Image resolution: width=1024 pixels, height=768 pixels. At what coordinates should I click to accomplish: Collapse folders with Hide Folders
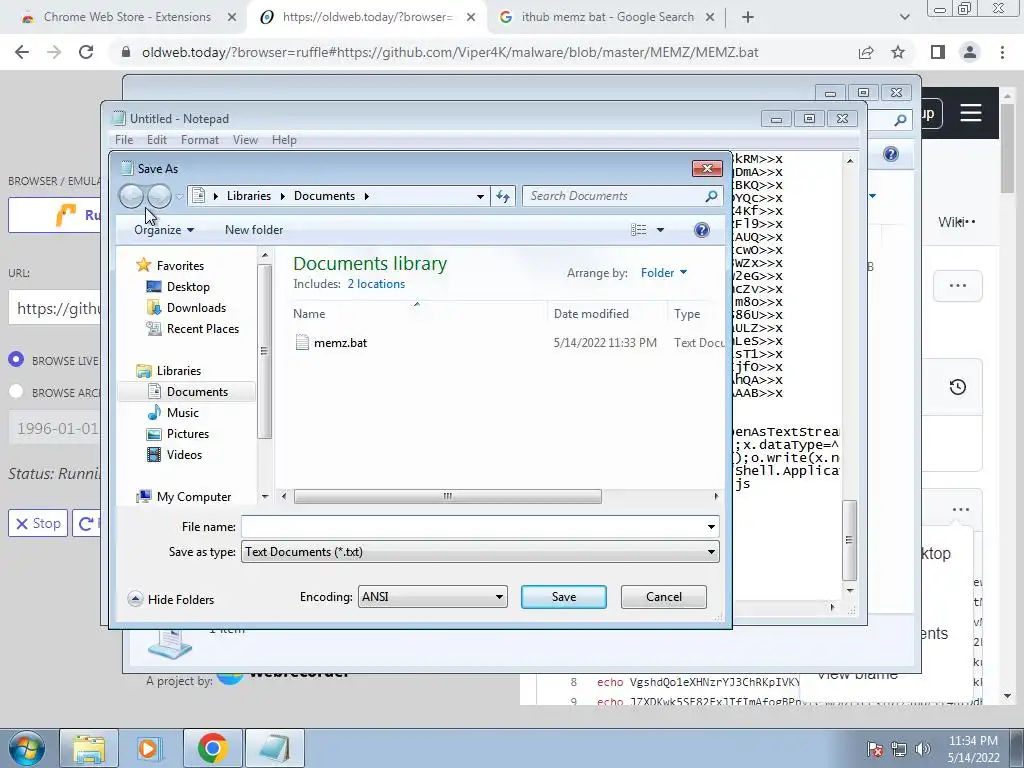(x=172, y=600)
